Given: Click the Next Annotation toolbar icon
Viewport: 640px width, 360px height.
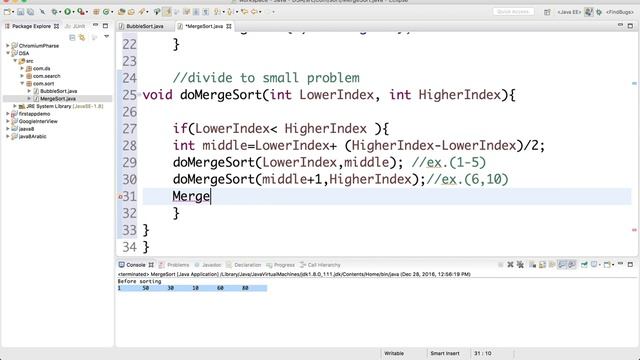Looking at the screenshot, I should (218, 12).
